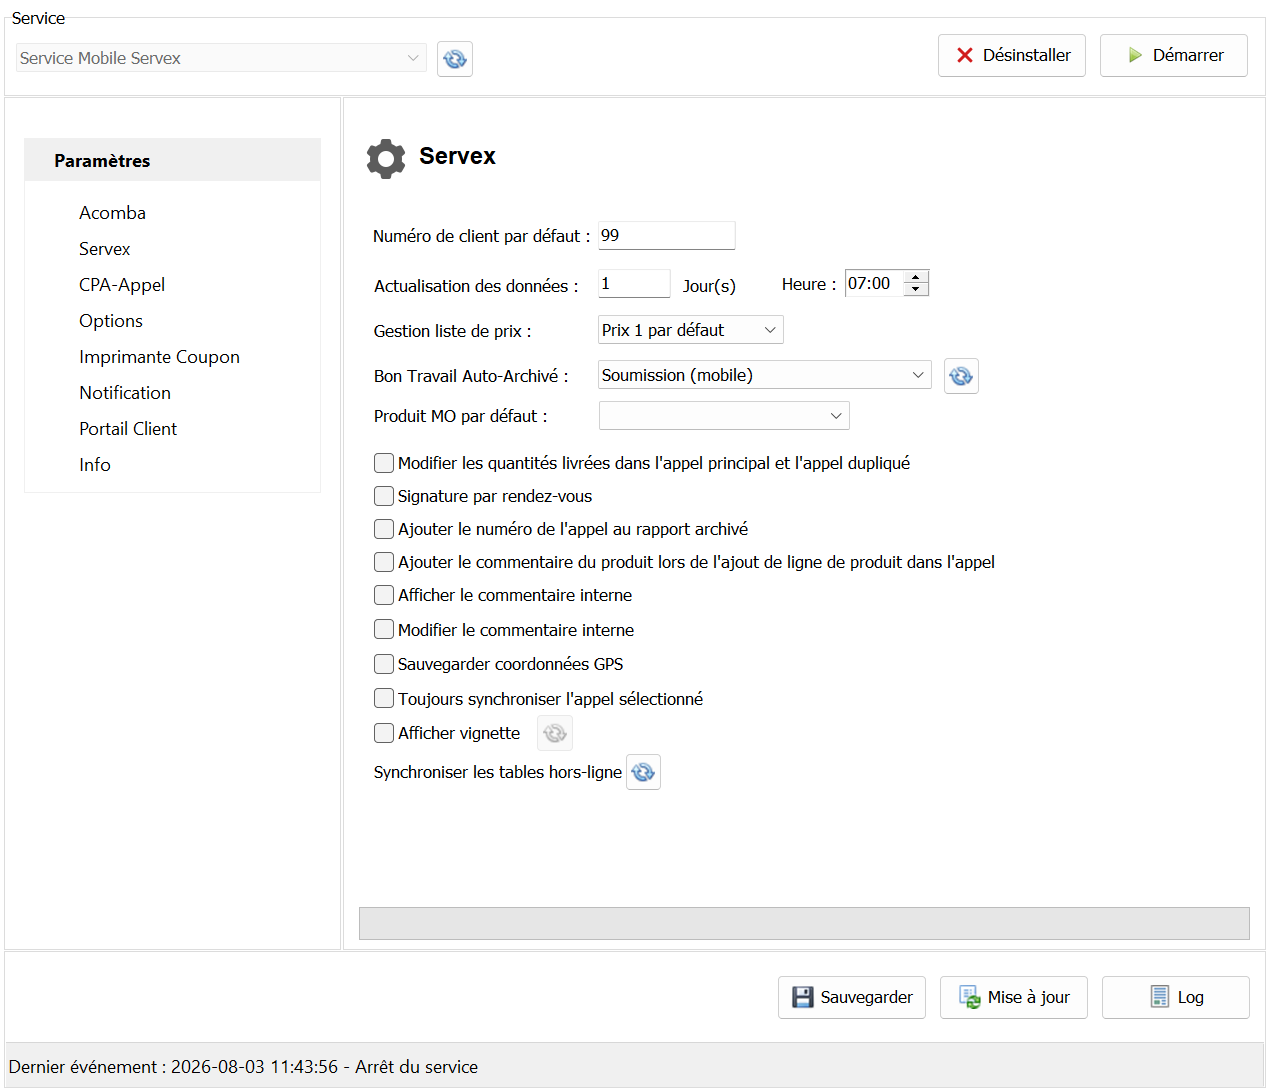The image size is (1268, 1091).
Task: Decrease the Heure value with down arrow
Action: (x=916, y=290)
